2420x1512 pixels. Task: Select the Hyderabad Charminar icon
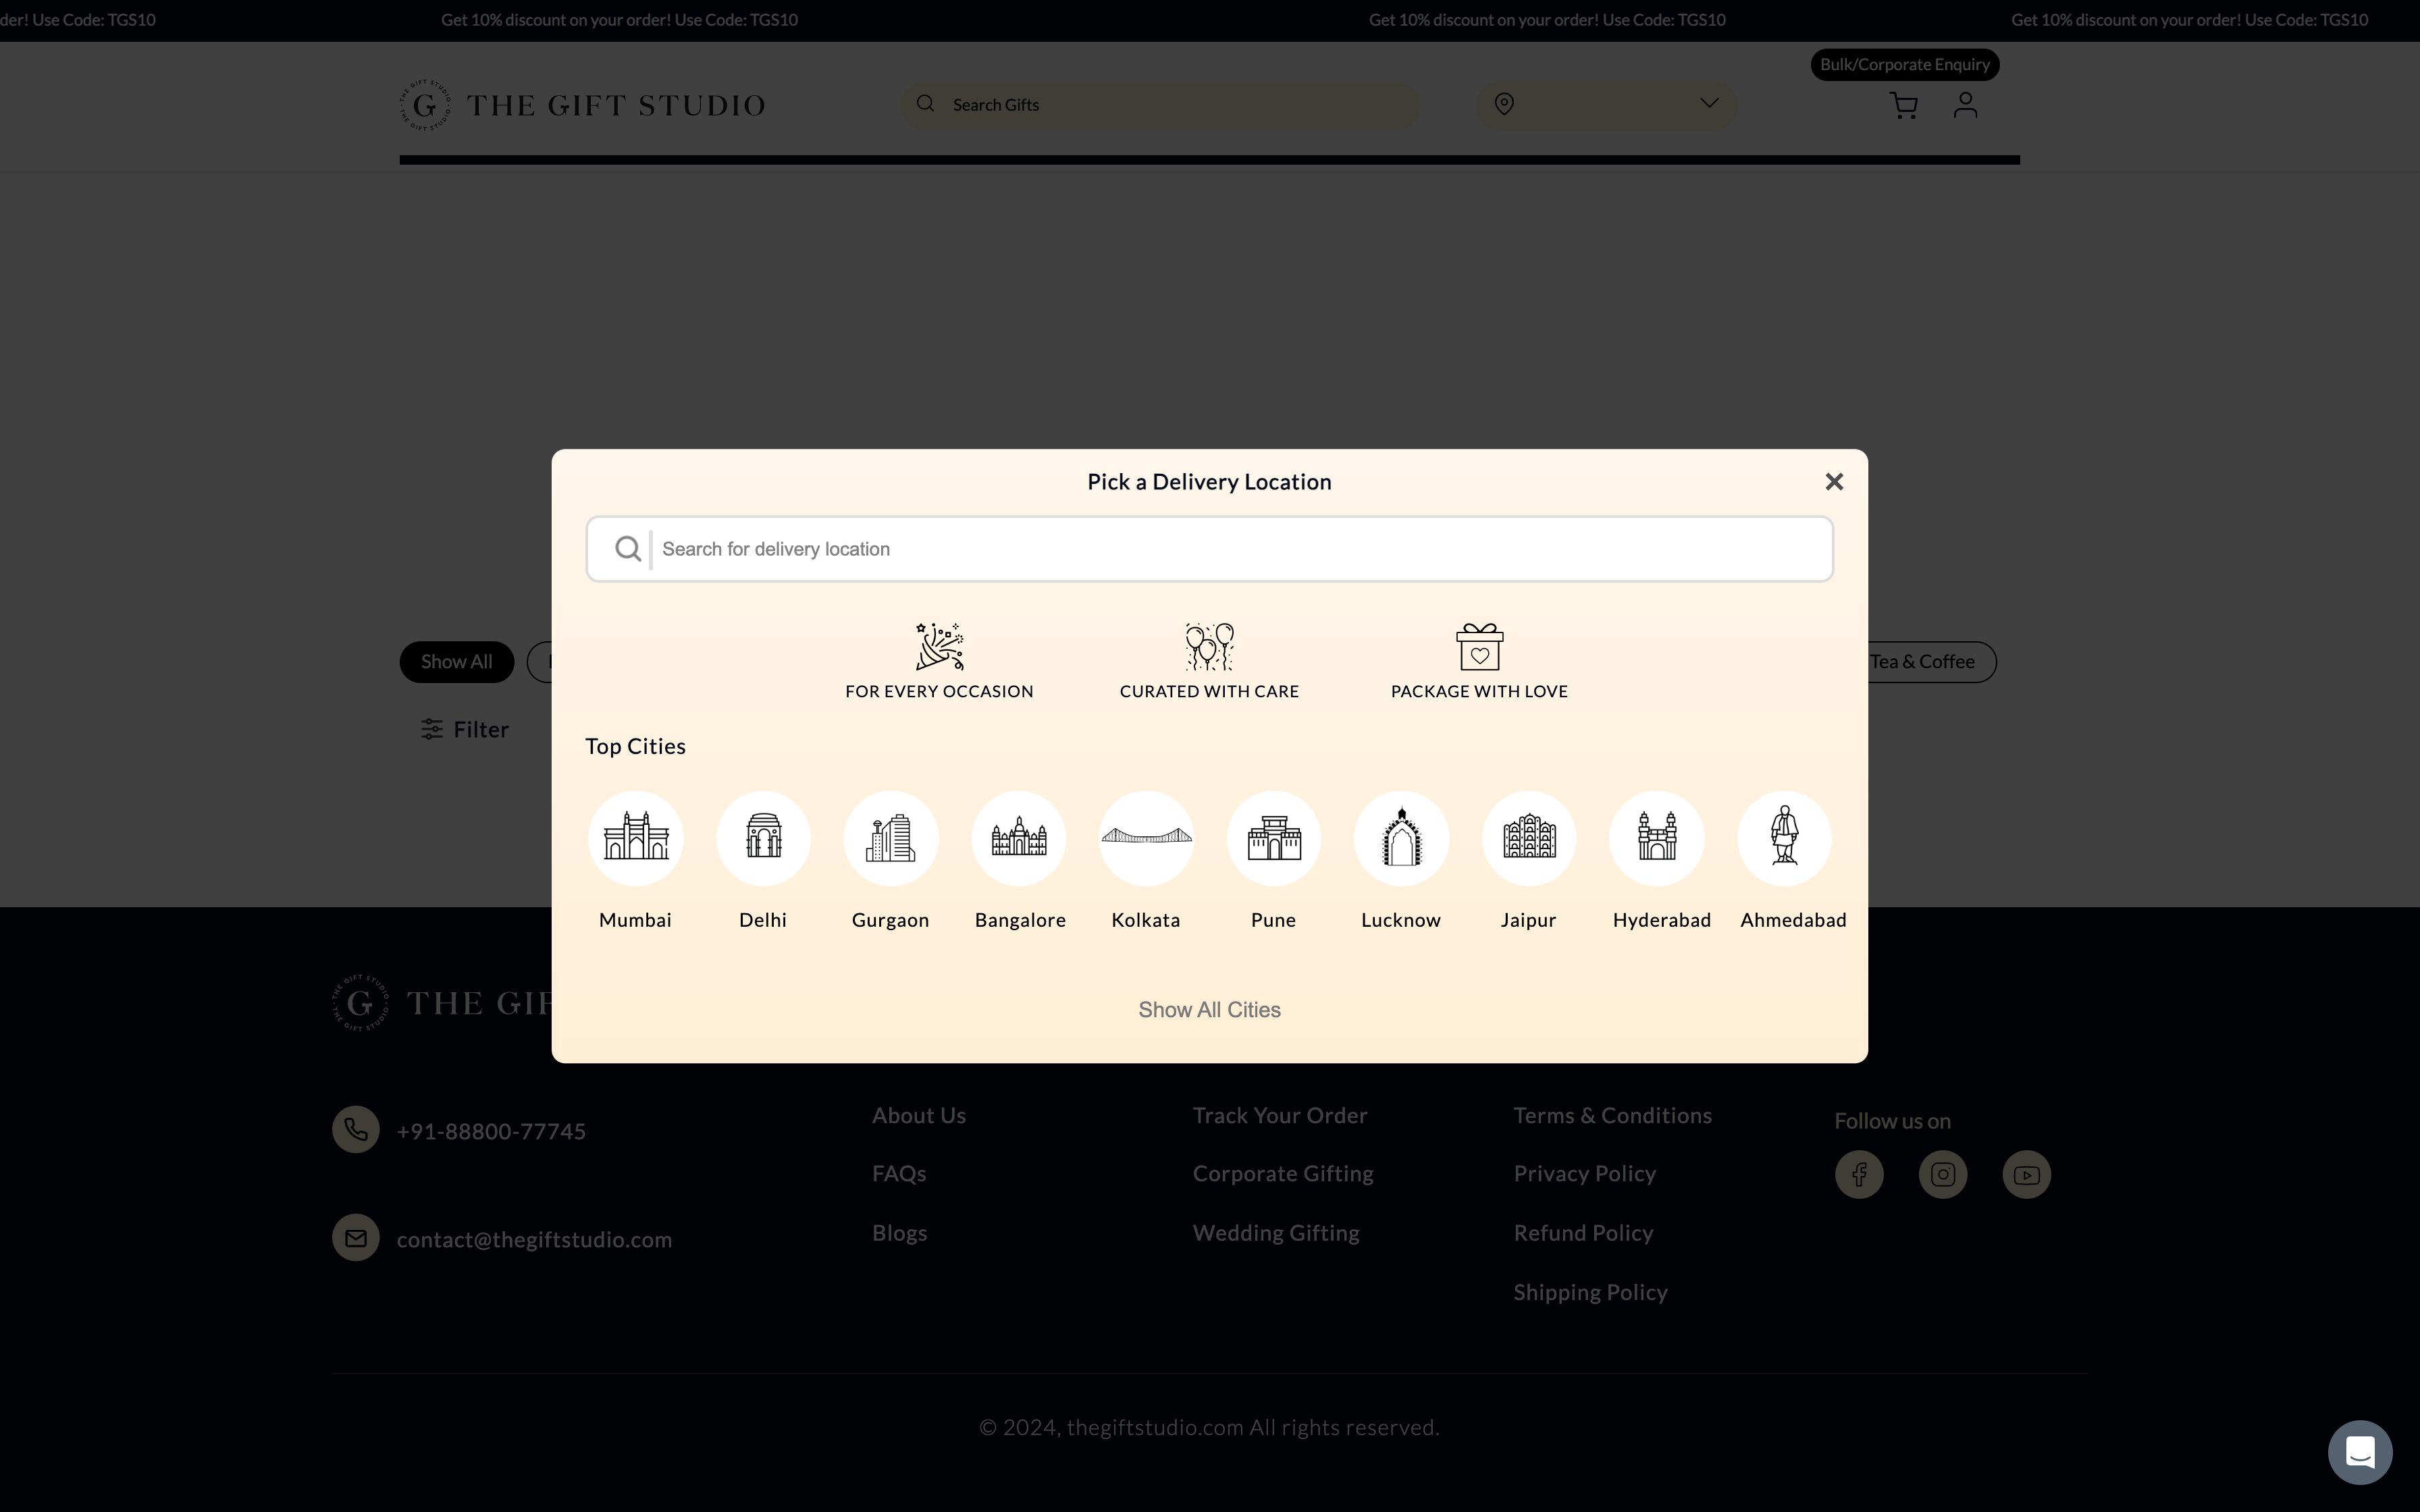tap(1657, 838)
